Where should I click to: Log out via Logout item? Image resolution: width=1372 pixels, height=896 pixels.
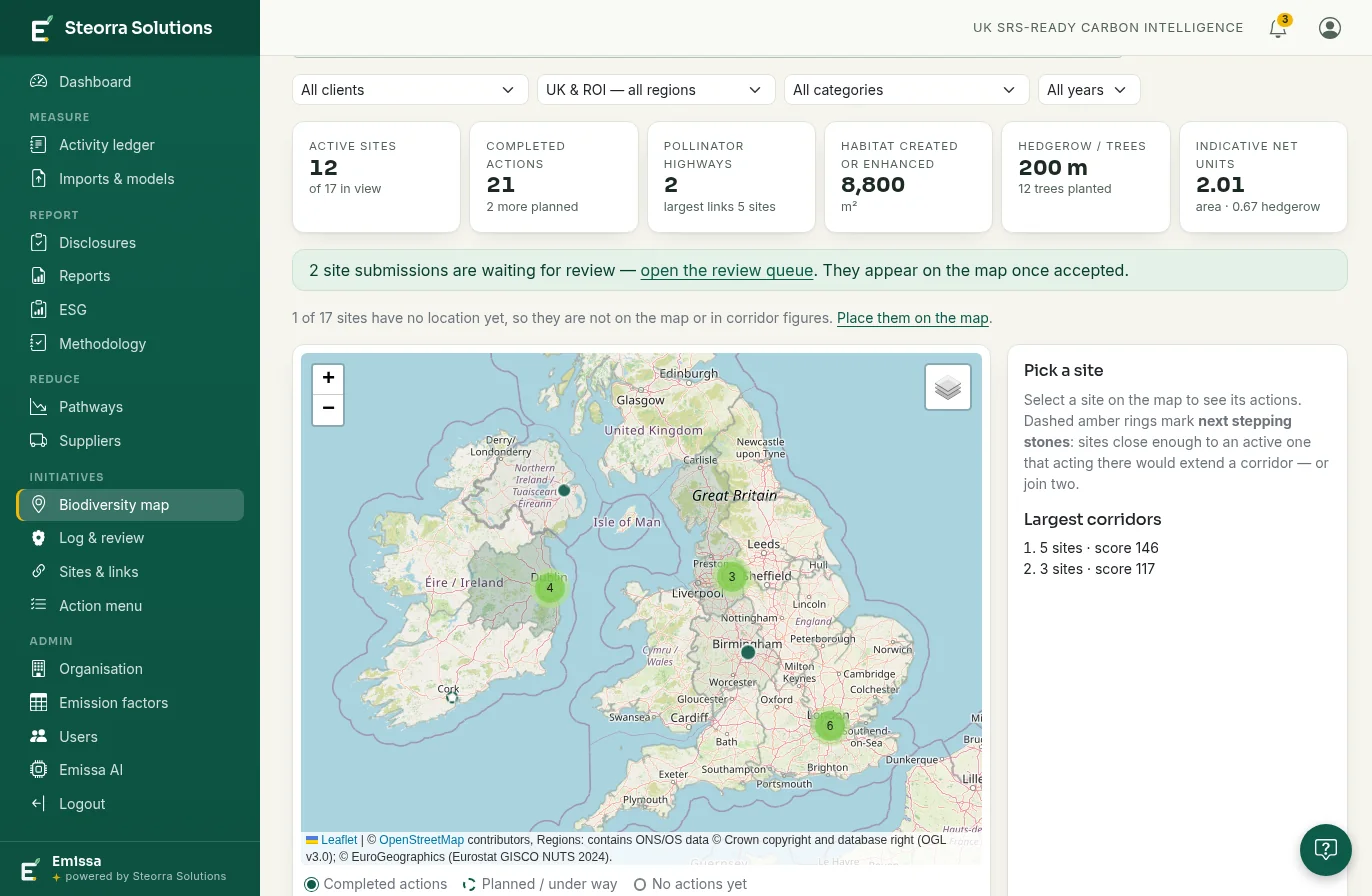point(130,804)
